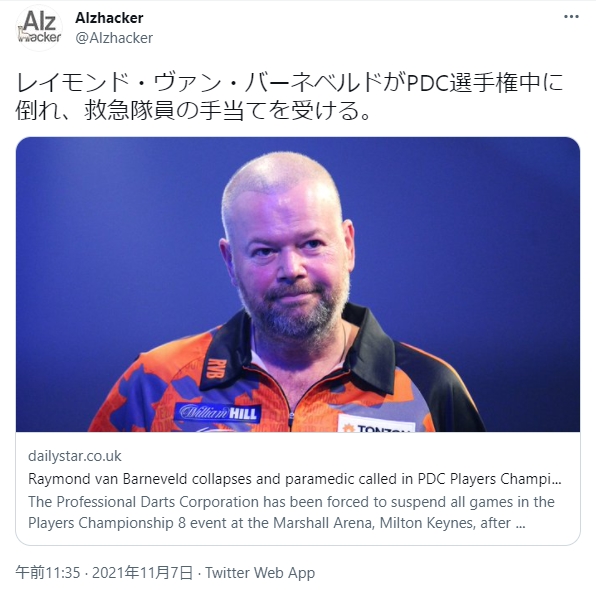Click the first line of Japanese tweet text
This screenshot has height=590, width=596.
[x=289, y=82]
